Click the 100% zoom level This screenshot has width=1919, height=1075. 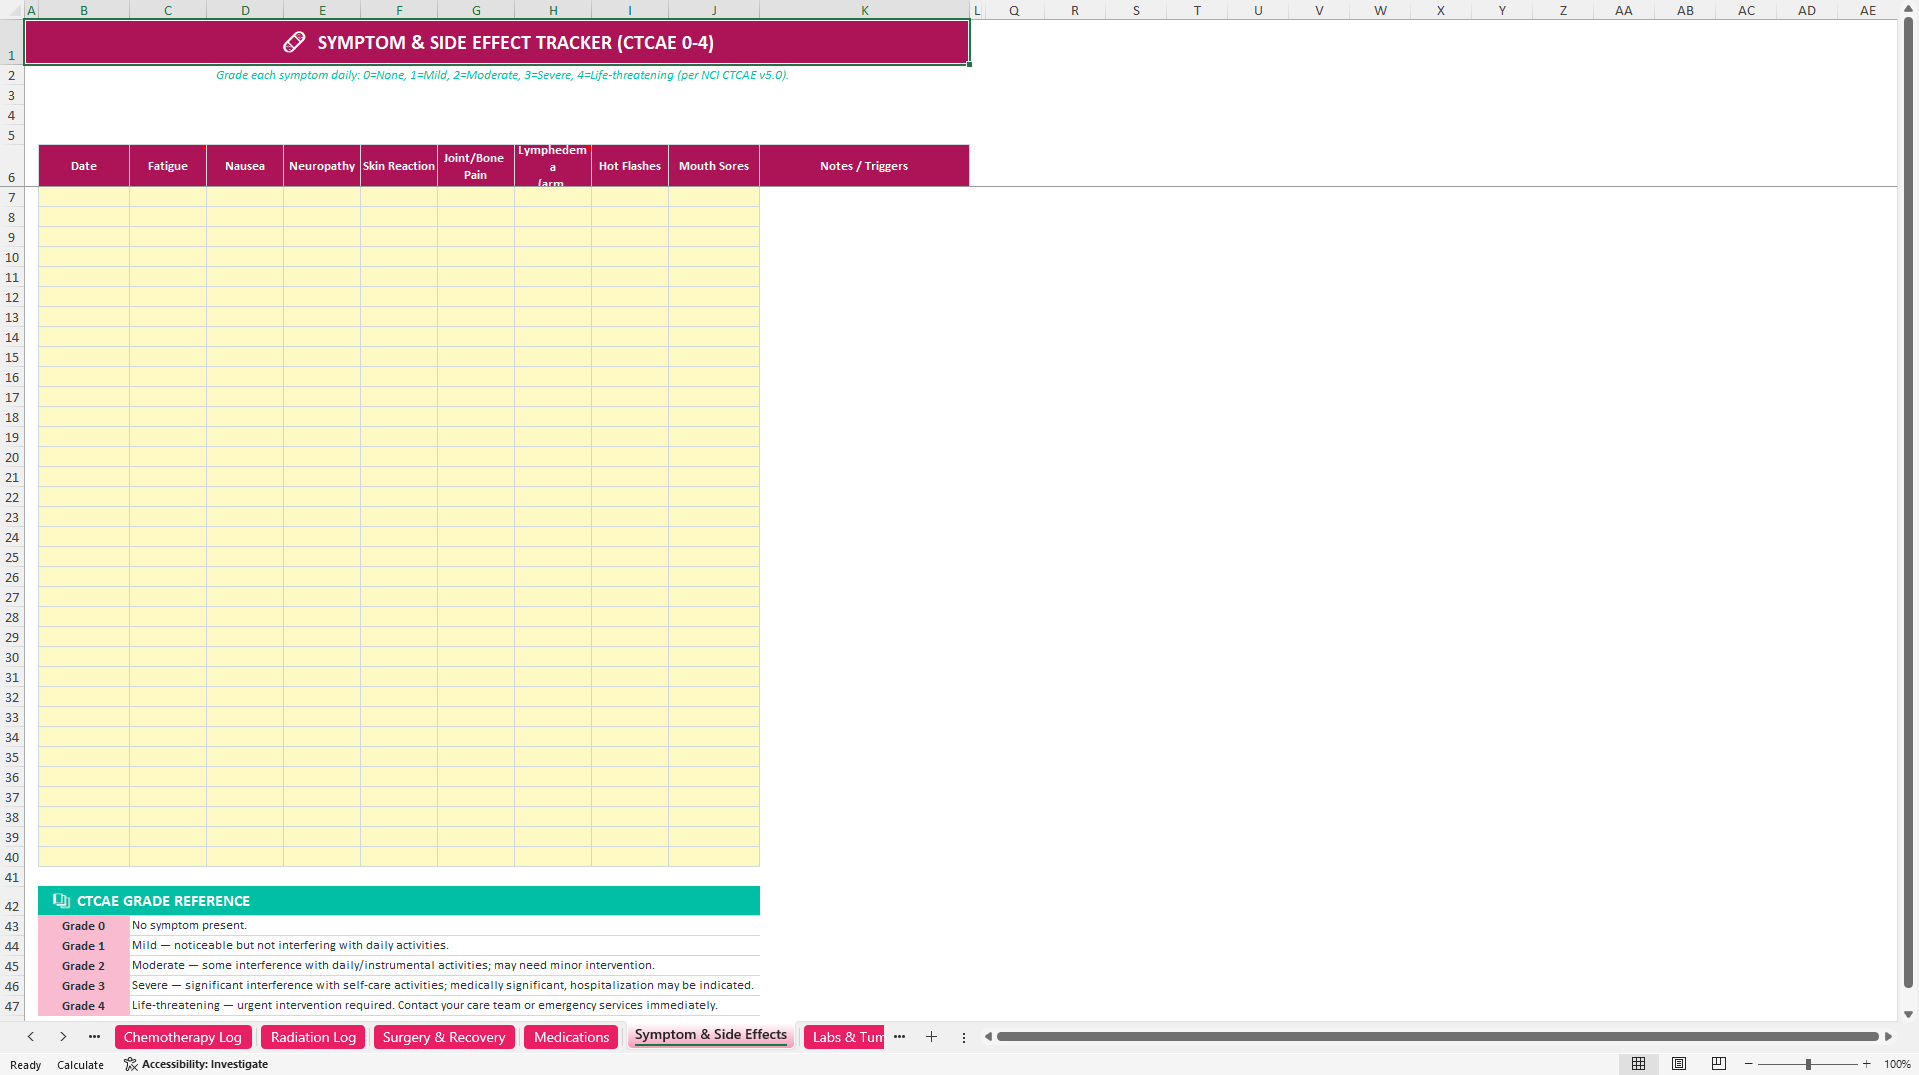pyautogui.click(x=1897, y=1064)
